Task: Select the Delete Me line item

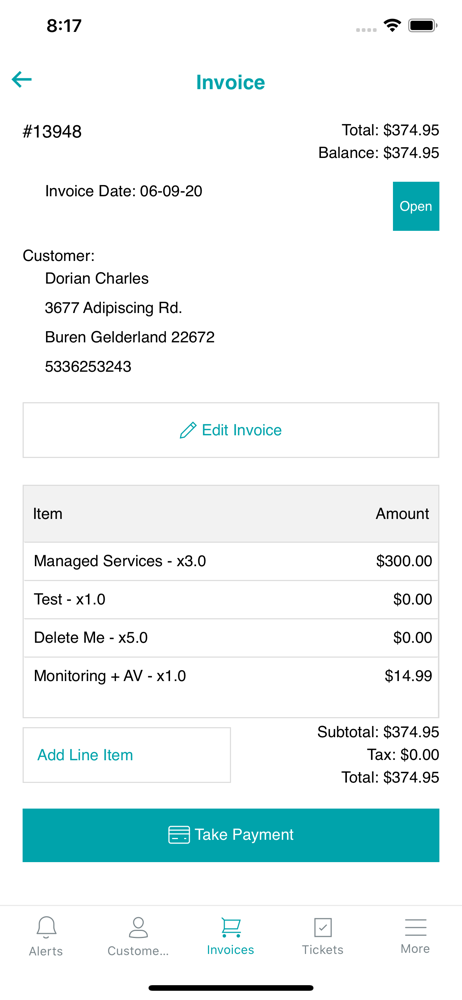Action: pyautogui.click(x=231, y=638)
